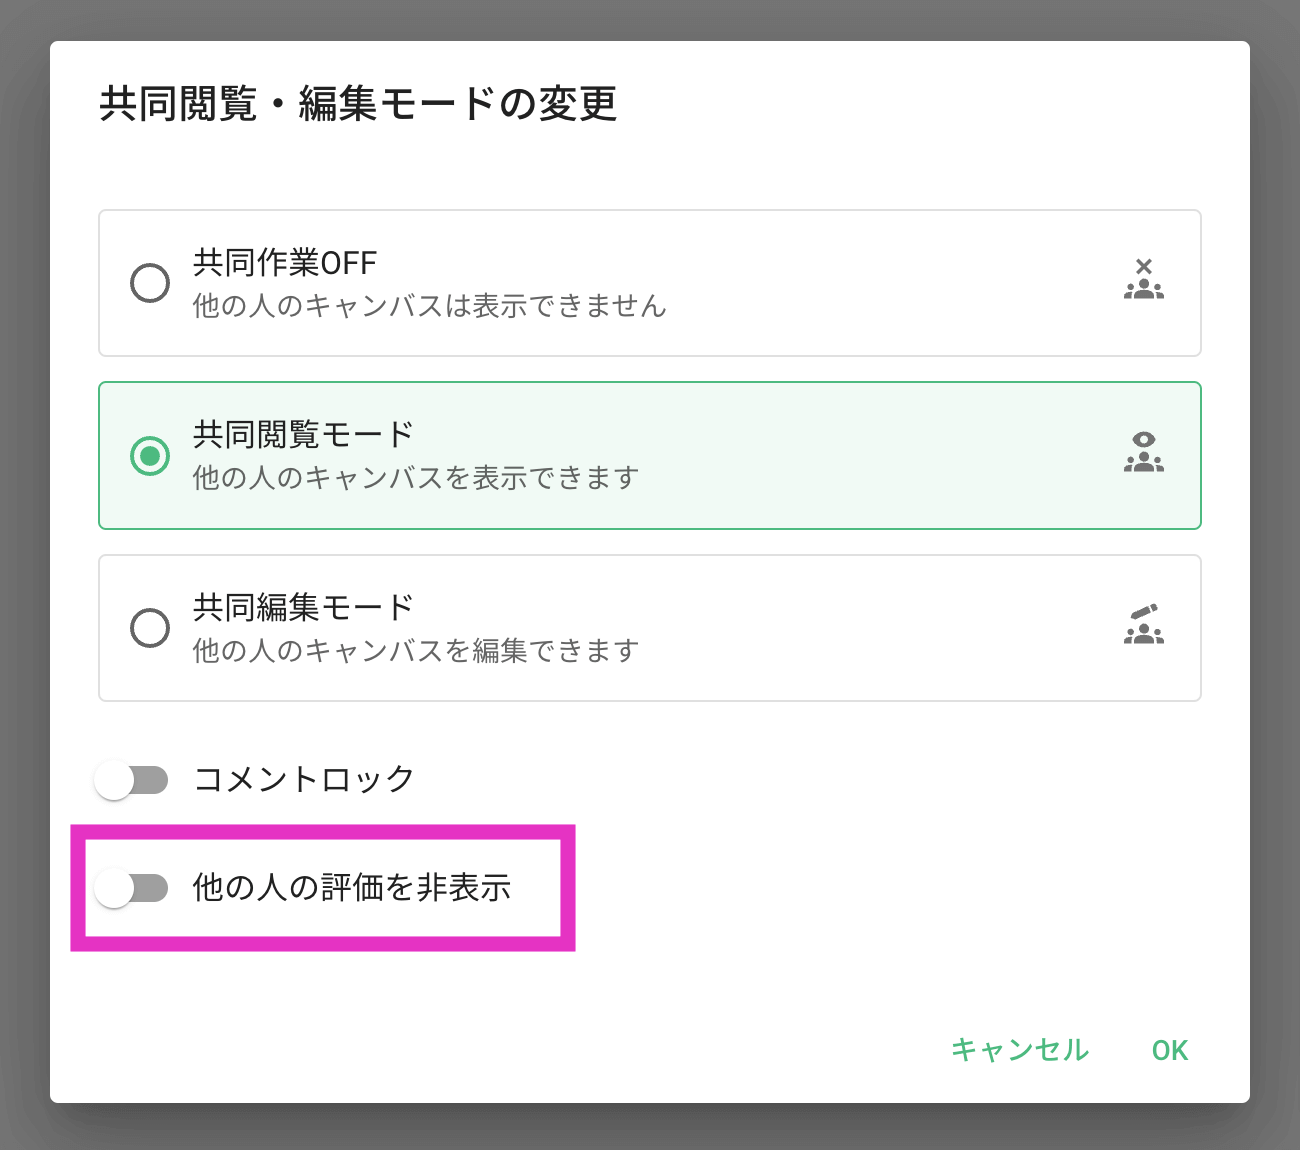Click the 他の人の評価を非表示 label text
Screen dimensions: 1300x1150
click(352, 887)
